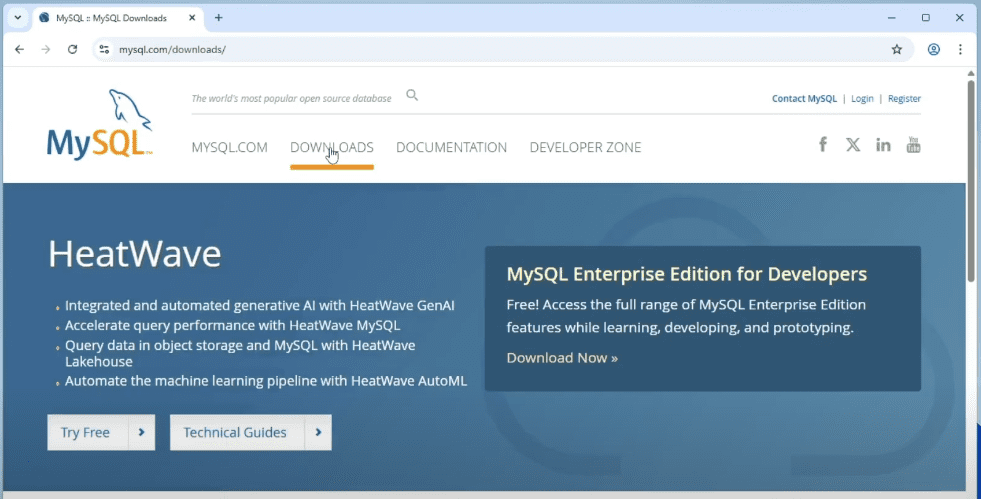Expand the tab search dropdown arrow
Screen dimensions: 981x499
click(17, 18)
